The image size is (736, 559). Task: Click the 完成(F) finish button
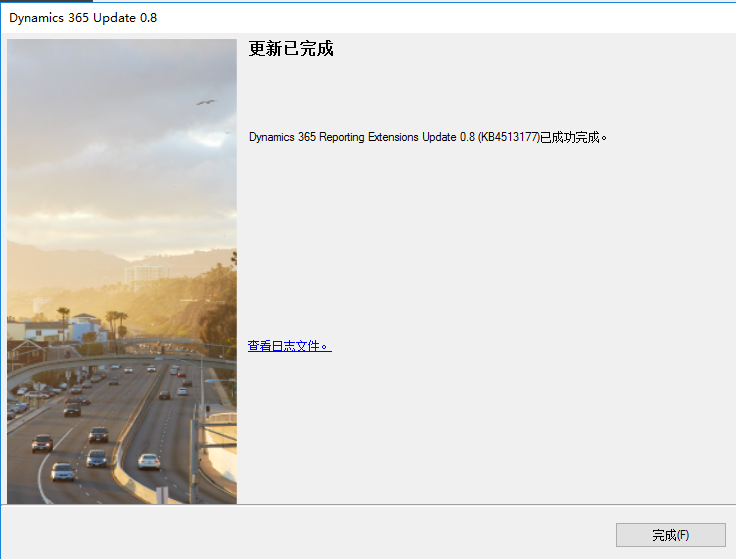click(x=670, y=535)
